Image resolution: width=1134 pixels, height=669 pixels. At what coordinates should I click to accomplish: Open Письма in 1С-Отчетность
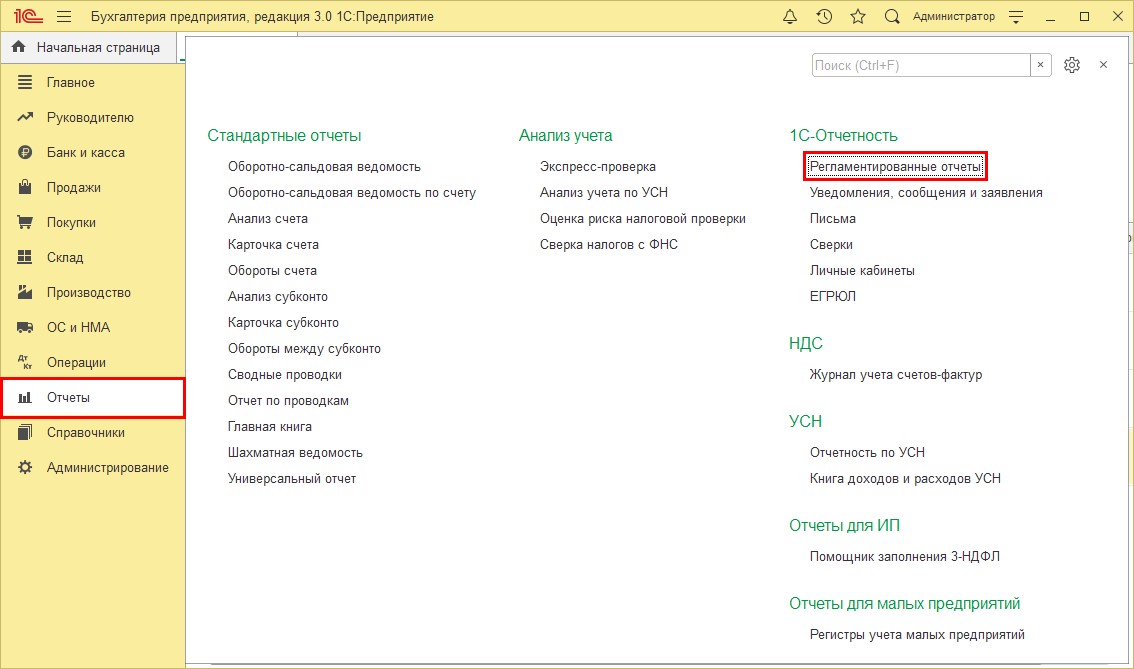pyautogui.click(x=832, y=218)
